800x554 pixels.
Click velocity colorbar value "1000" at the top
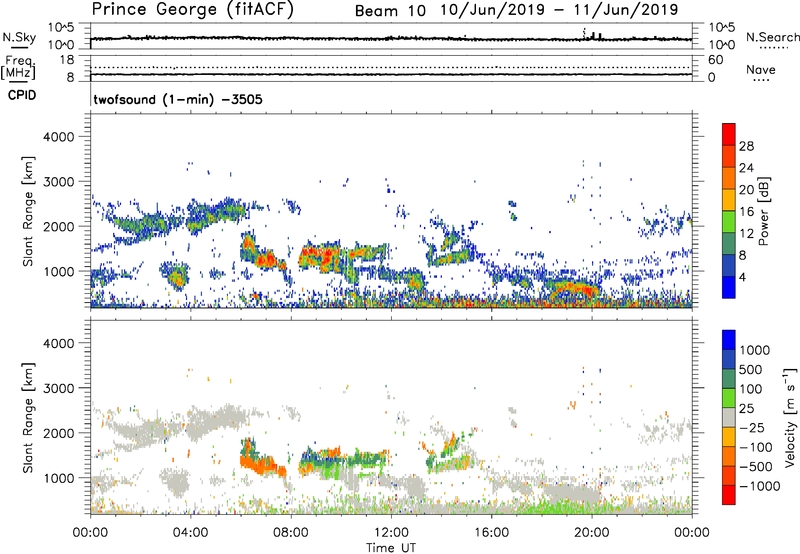(x=754, y=350)
